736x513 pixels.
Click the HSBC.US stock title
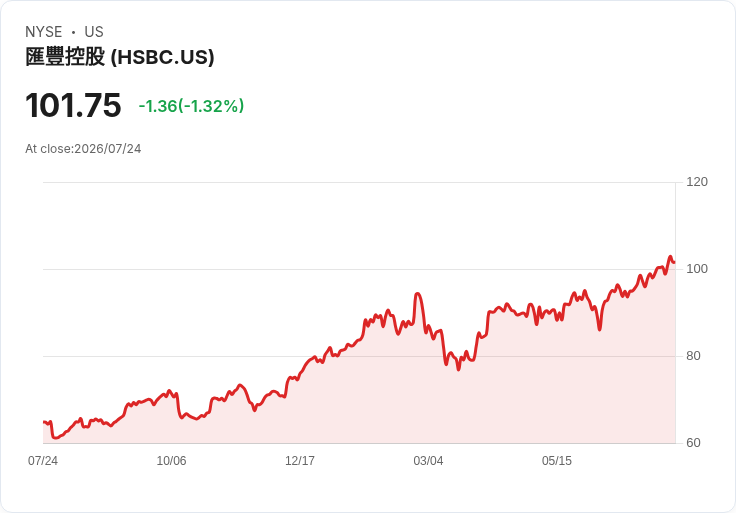coord(120,57)
